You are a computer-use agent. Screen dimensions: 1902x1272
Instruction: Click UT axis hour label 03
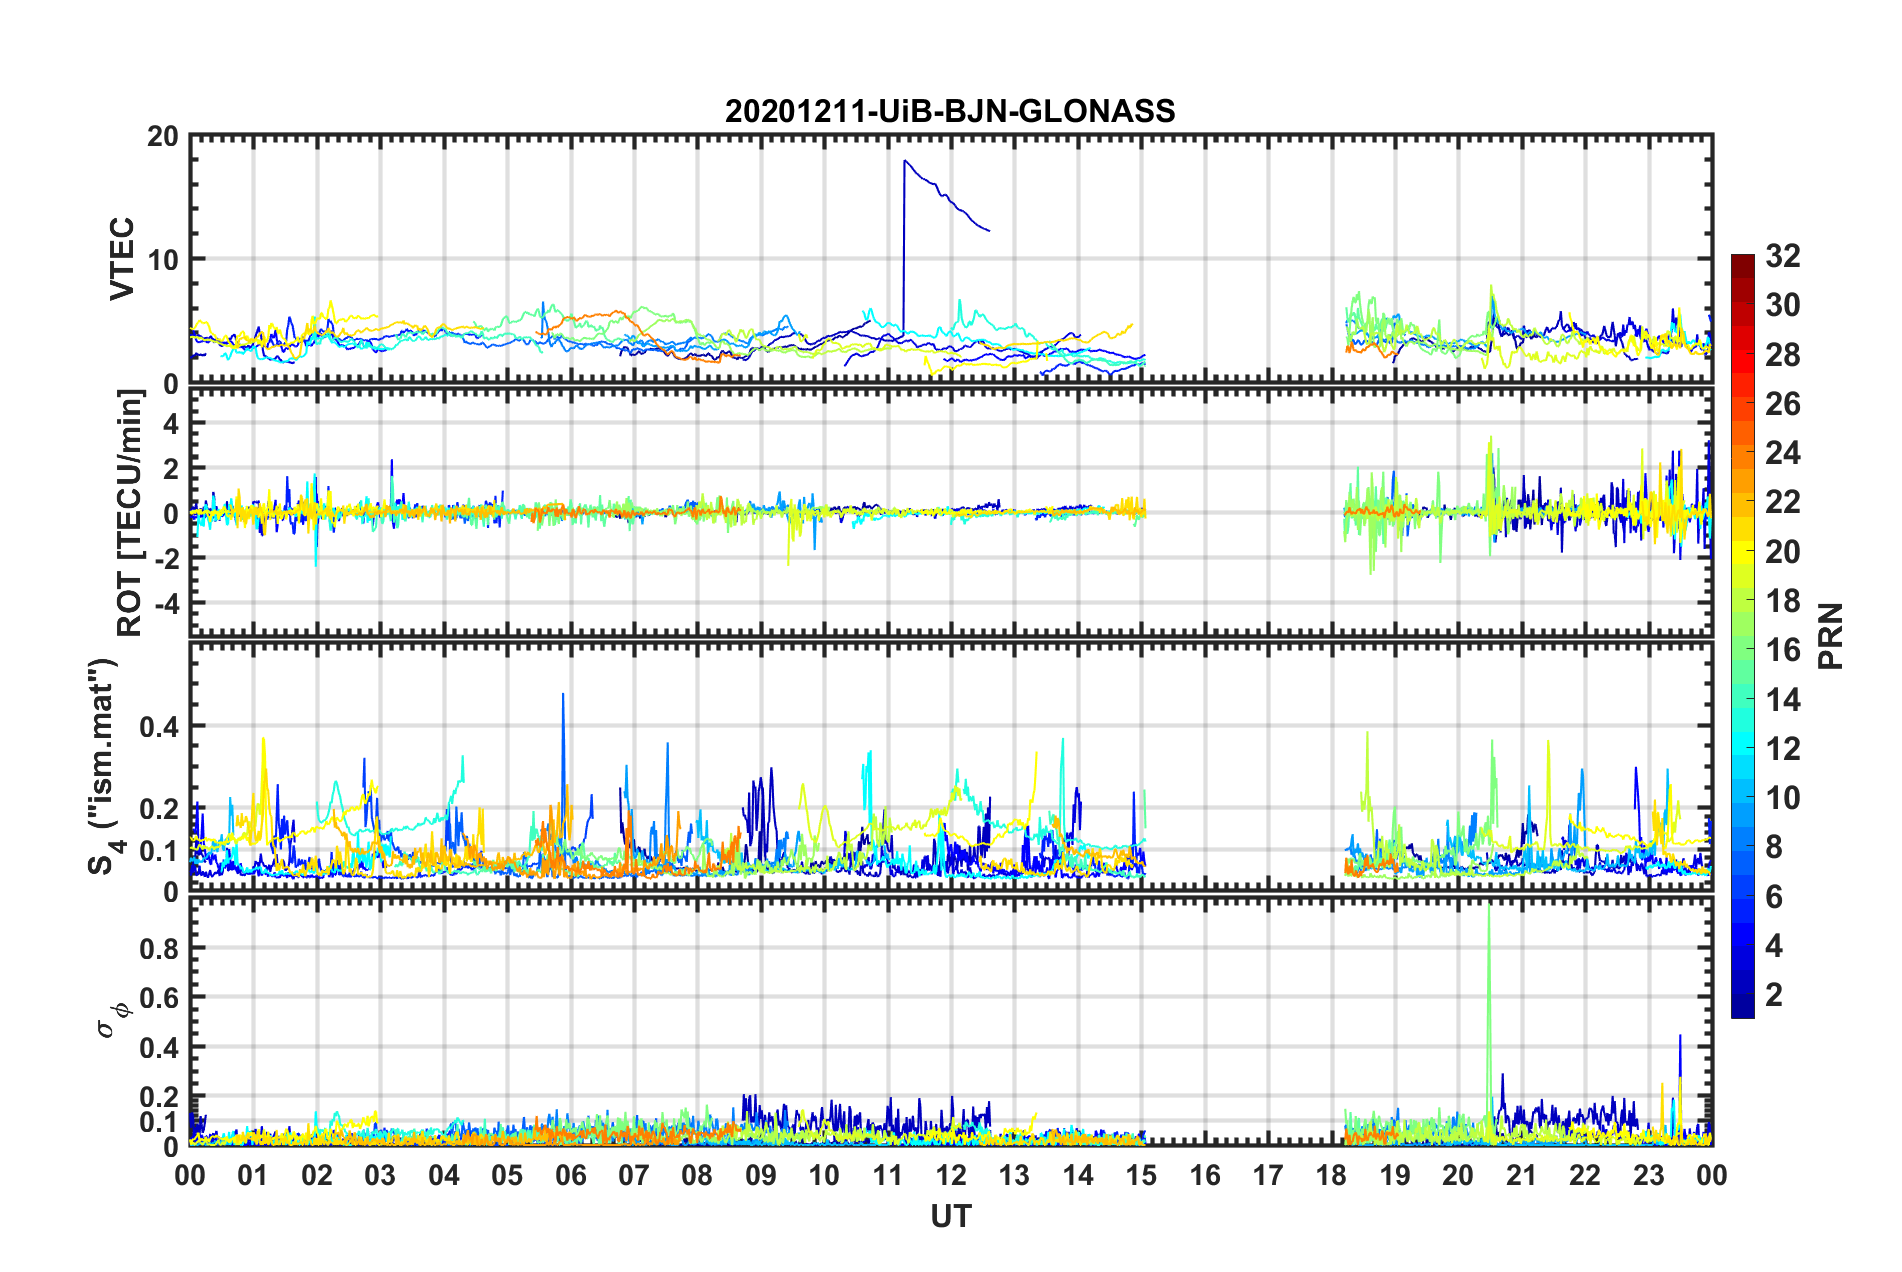380,1175
